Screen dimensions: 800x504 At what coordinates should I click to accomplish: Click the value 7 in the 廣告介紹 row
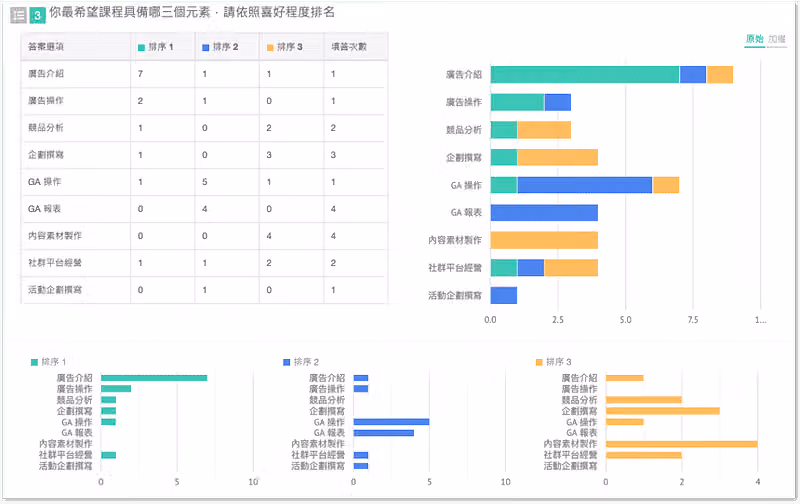(140, 73)
